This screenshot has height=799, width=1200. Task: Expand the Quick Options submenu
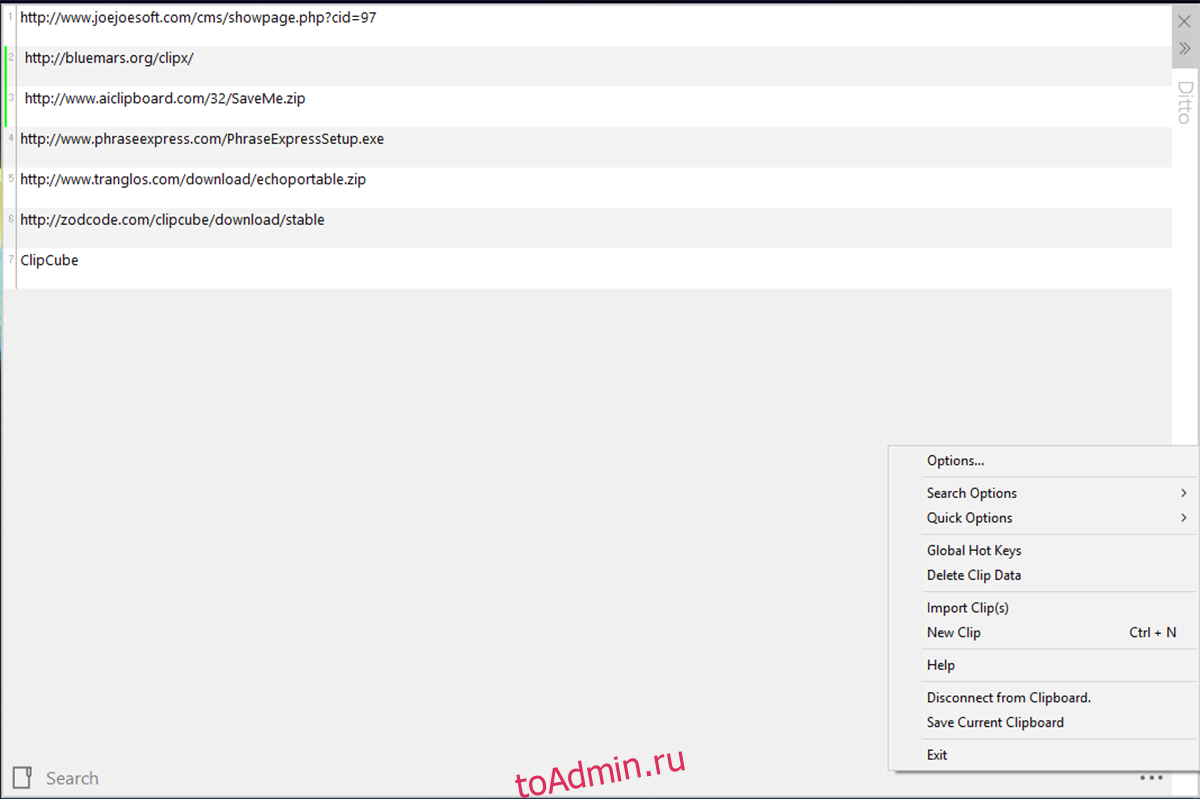[x=1043, y=518]
